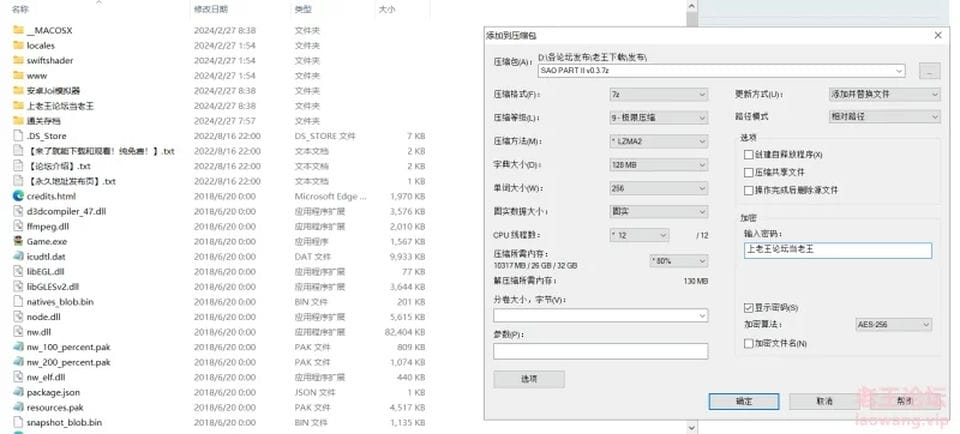Click the node.dll file icon
The height and width of the screenshot is (434, 960).
(18, 316)
